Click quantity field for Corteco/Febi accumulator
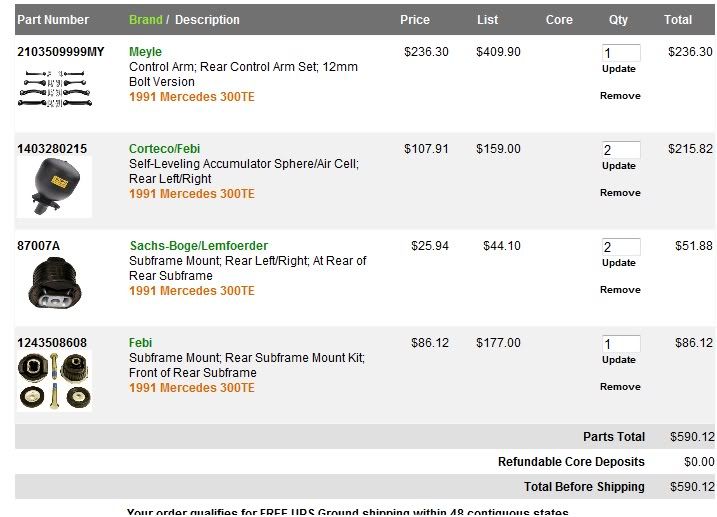 tap(620, 150)
